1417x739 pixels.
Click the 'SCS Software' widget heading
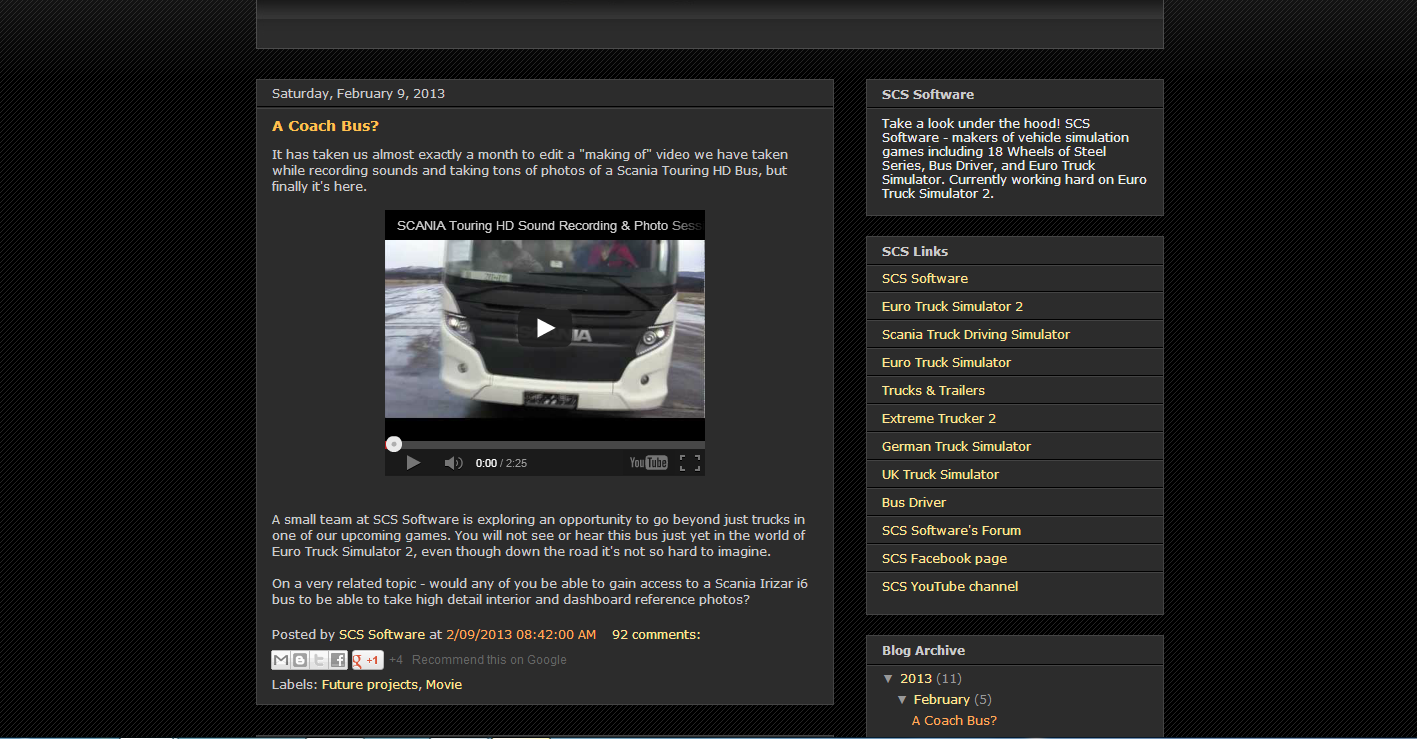click(928, 94)
